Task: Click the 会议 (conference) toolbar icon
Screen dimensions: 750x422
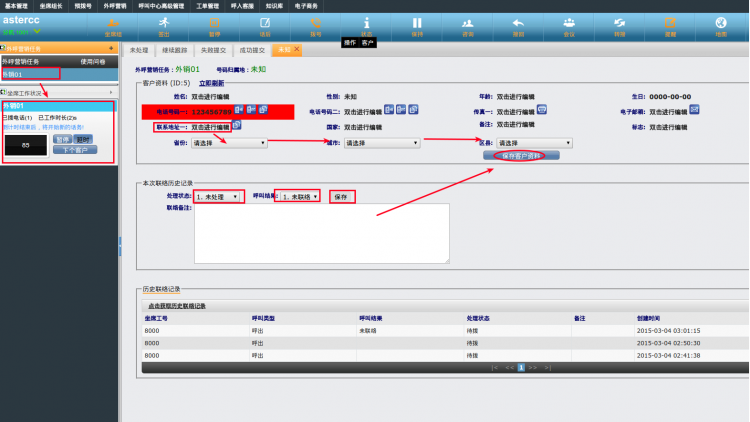Action: [569, 24]
